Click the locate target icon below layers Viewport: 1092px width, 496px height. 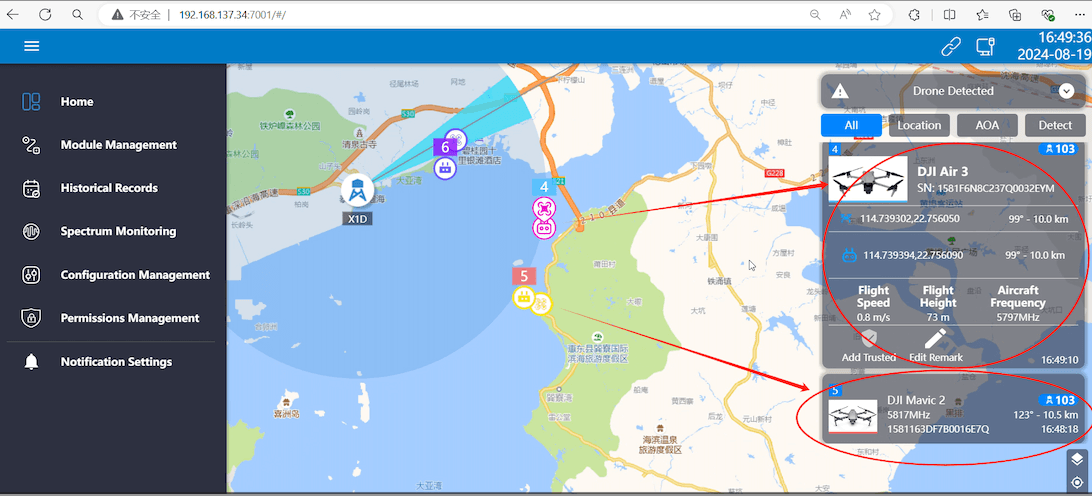click(x=1076, y=483)
